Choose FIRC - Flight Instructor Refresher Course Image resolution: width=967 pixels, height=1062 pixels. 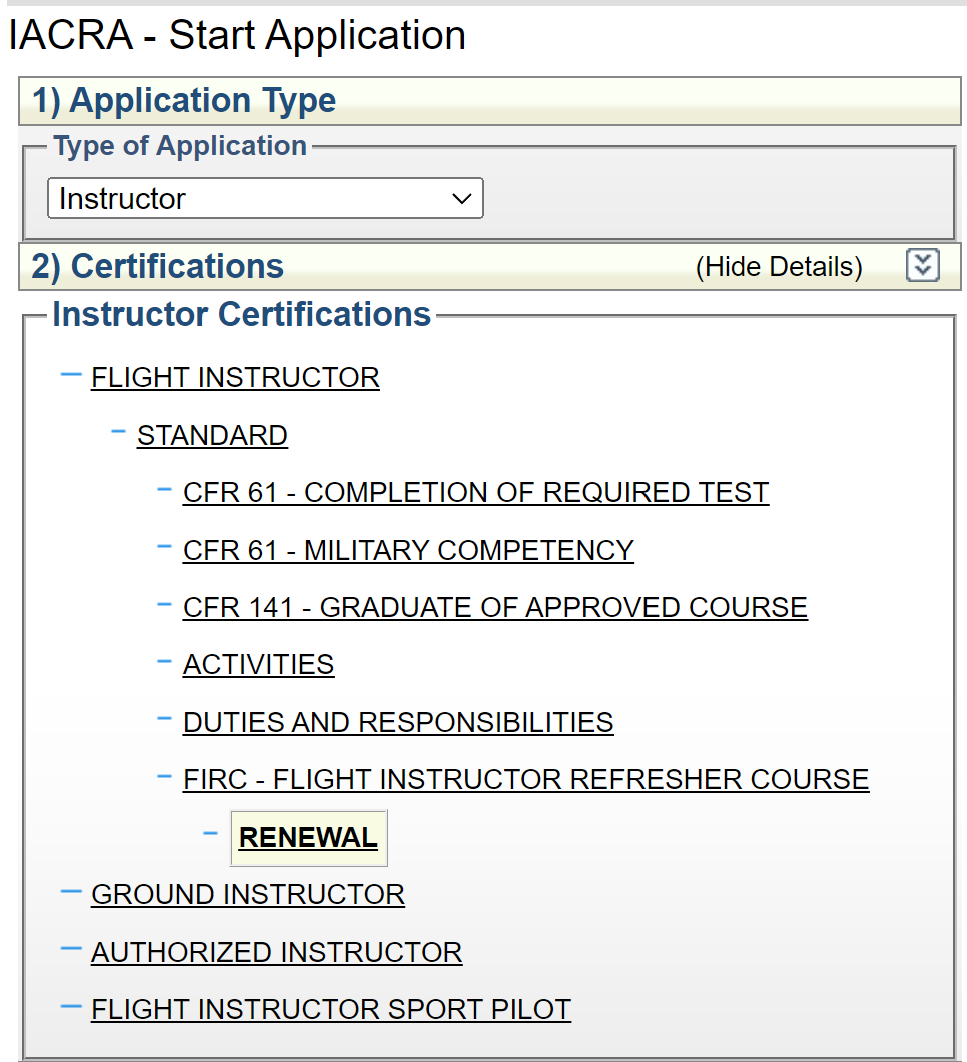point(526,780)
